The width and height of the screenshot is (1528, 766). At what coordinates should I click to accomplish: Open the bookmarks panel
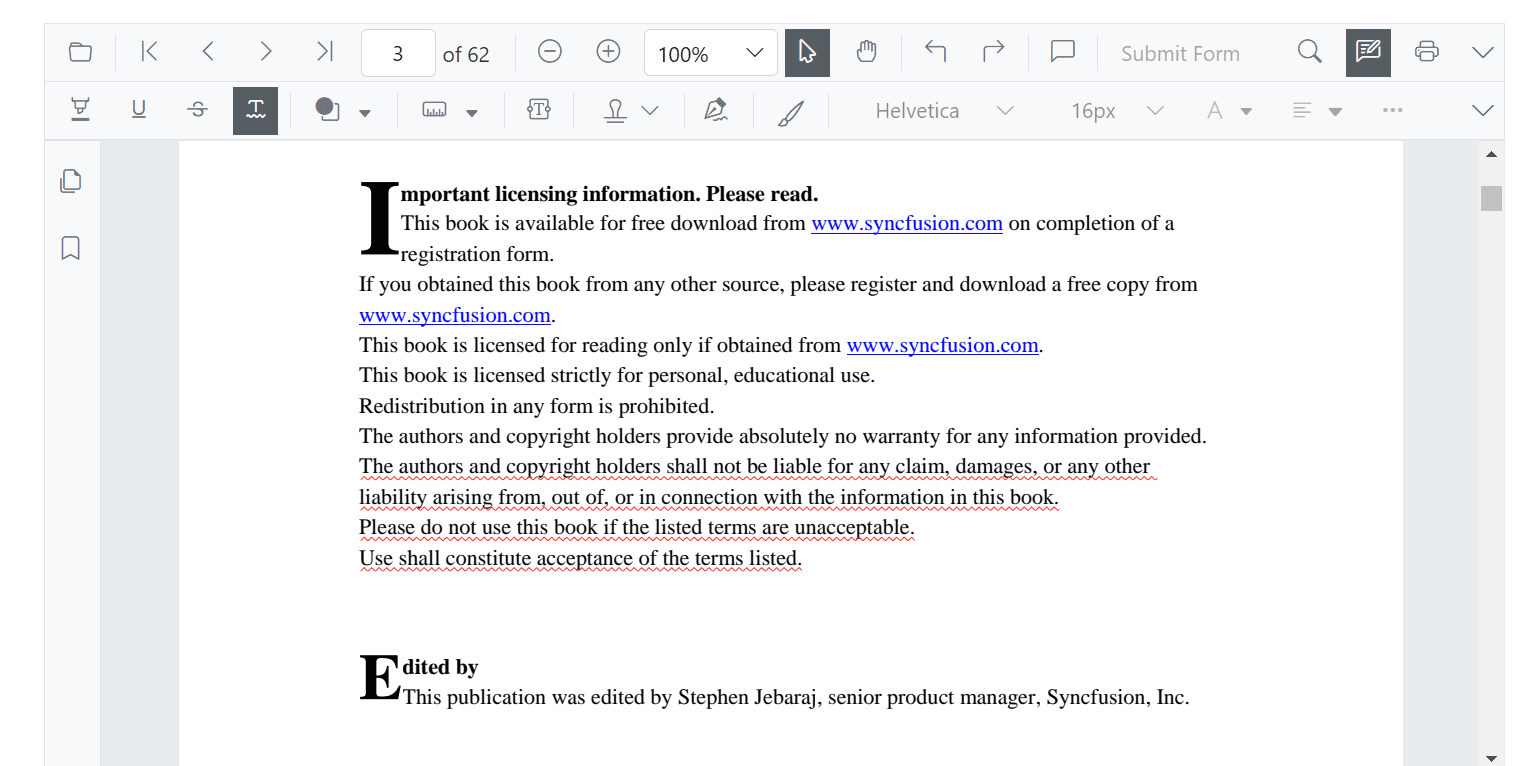coord(71,248)
